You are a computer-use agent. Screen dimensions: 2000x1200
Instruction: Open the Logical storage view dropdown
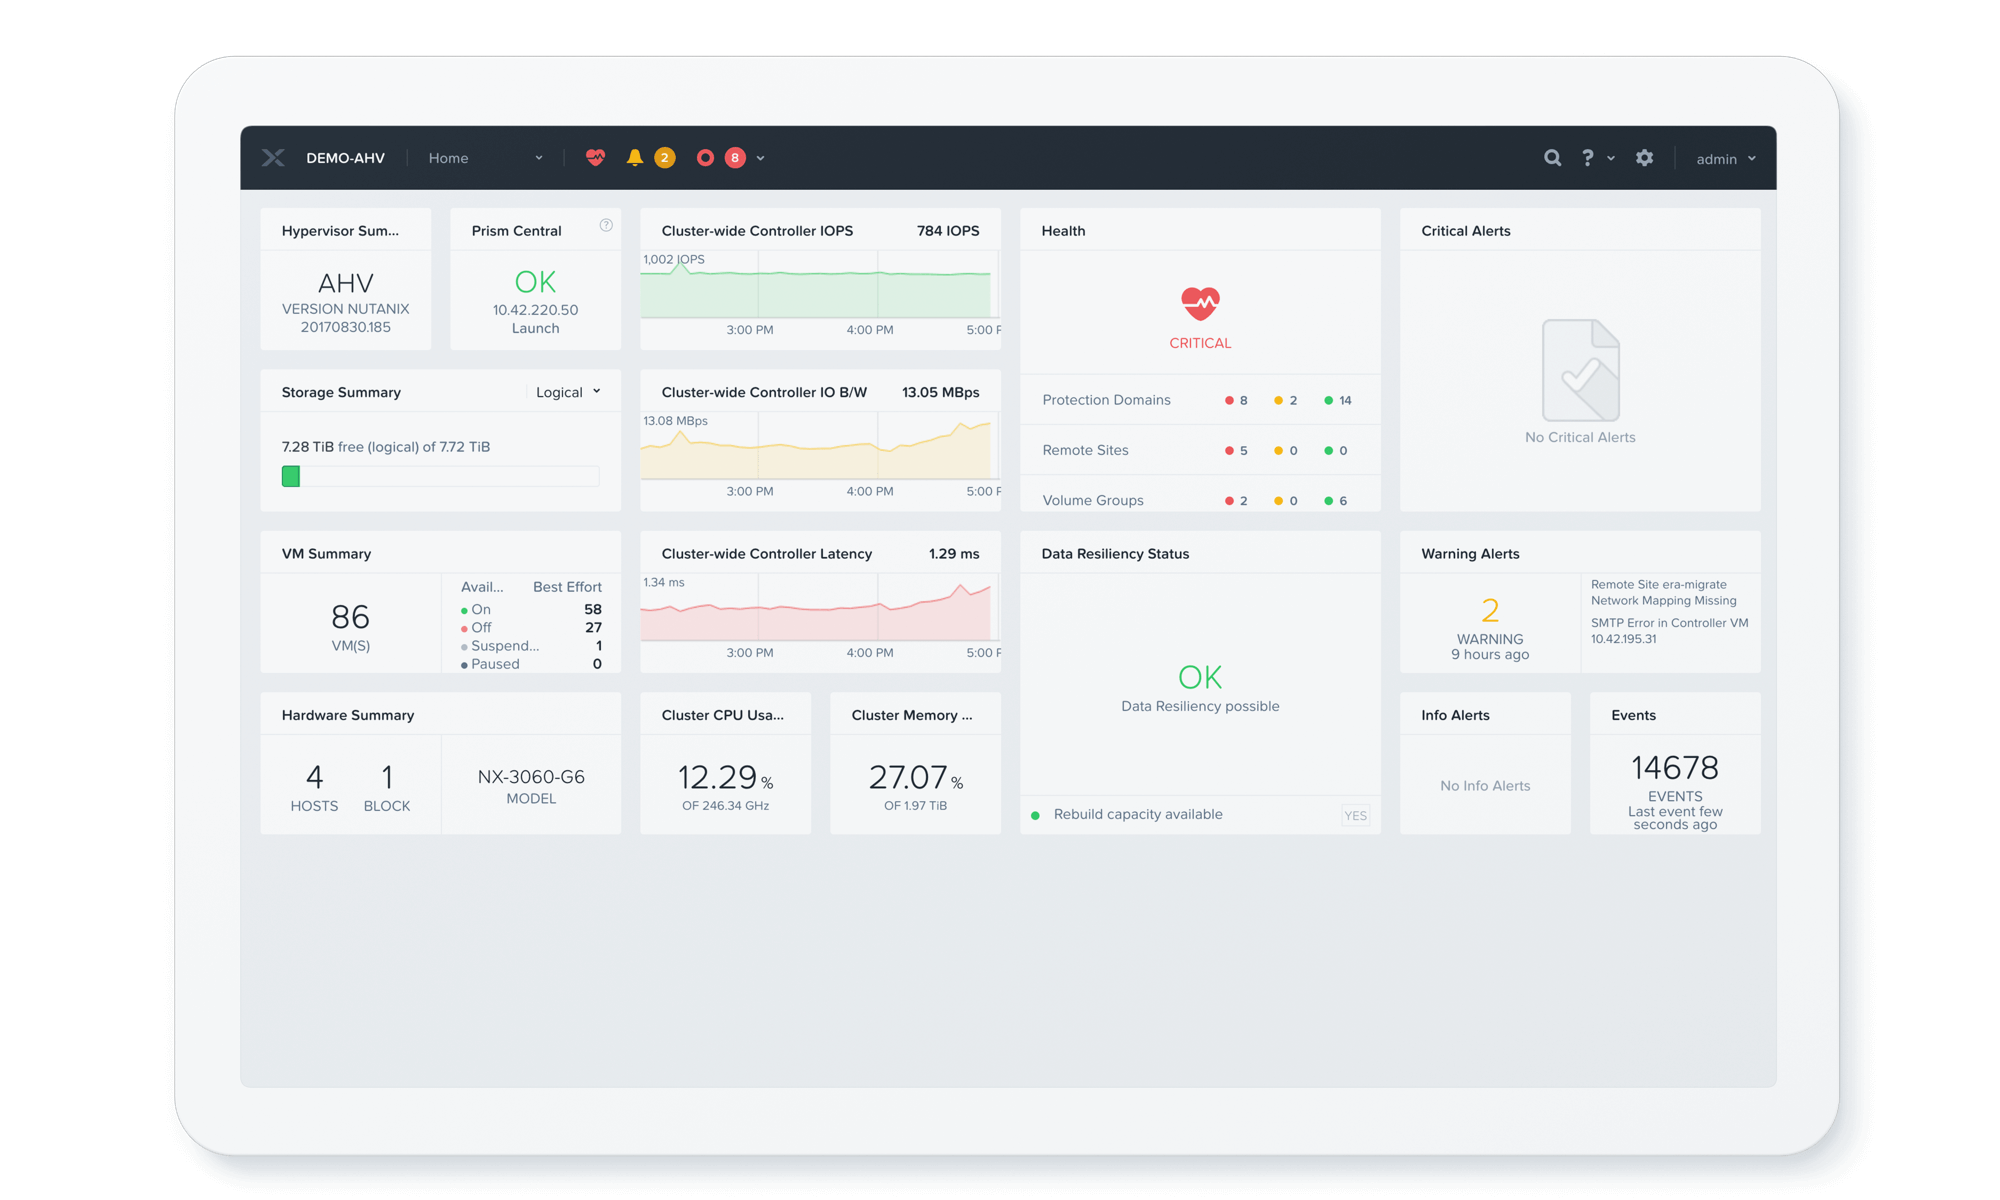coord(568,392)
